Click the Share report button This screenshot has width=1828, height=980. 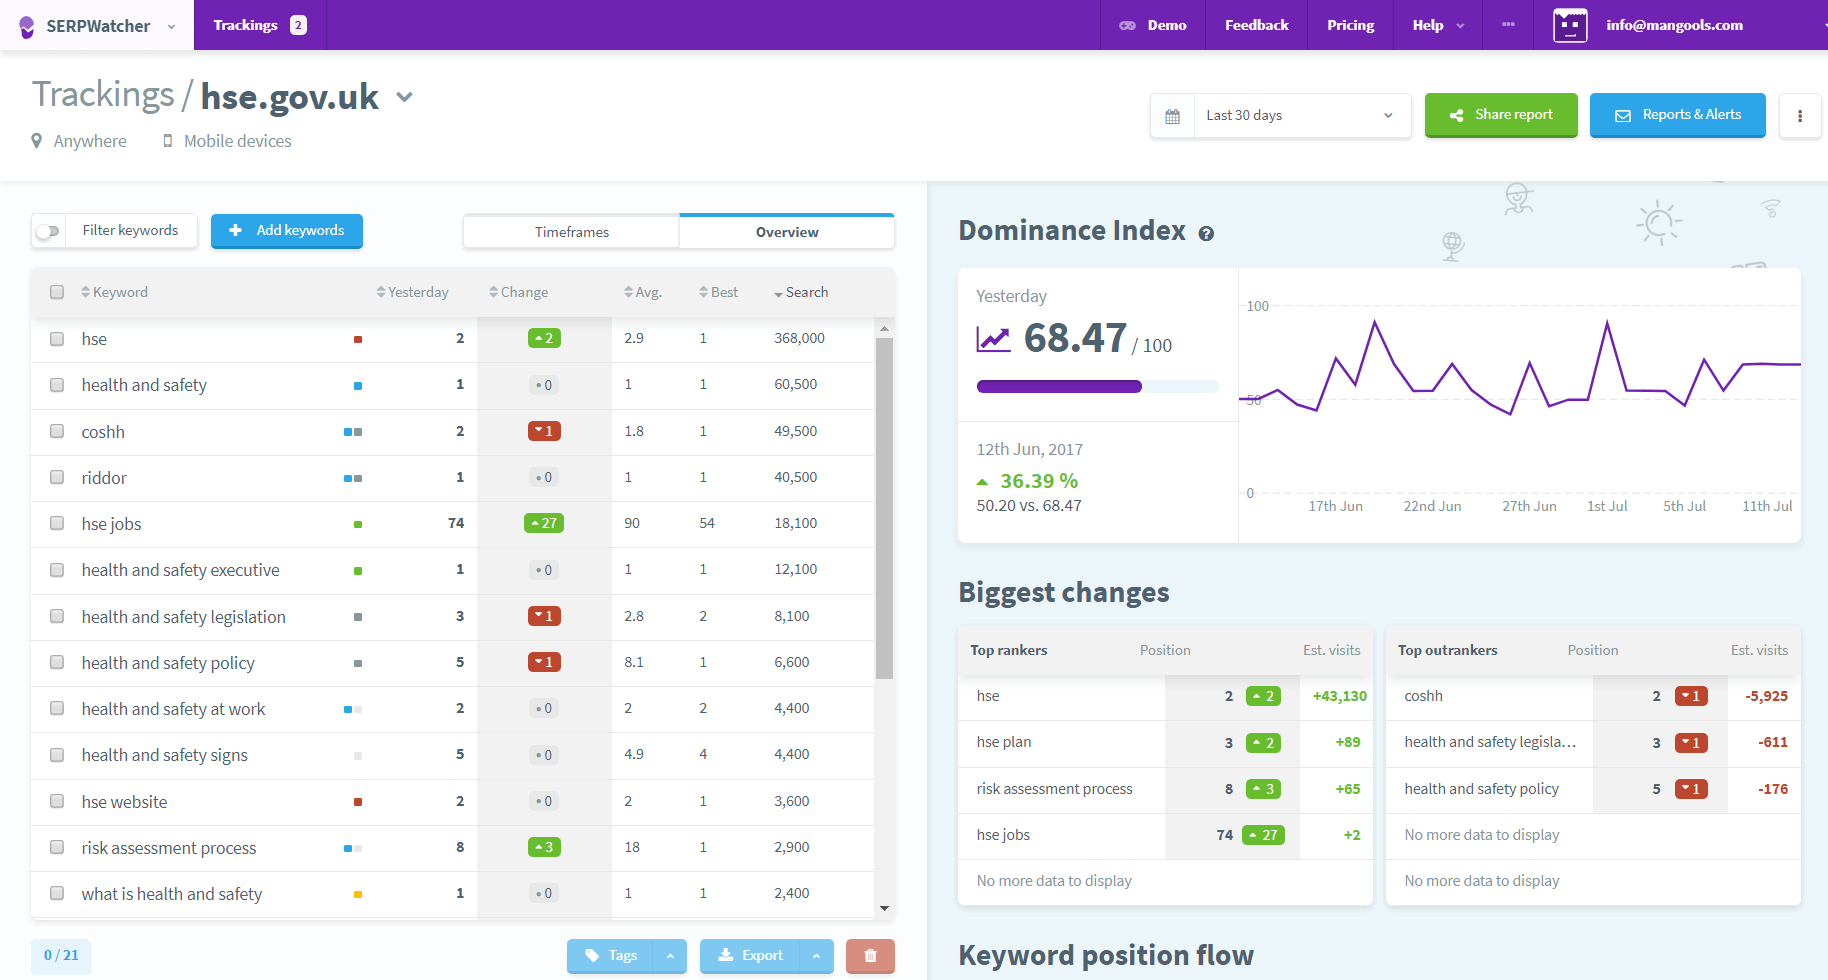1501,116
